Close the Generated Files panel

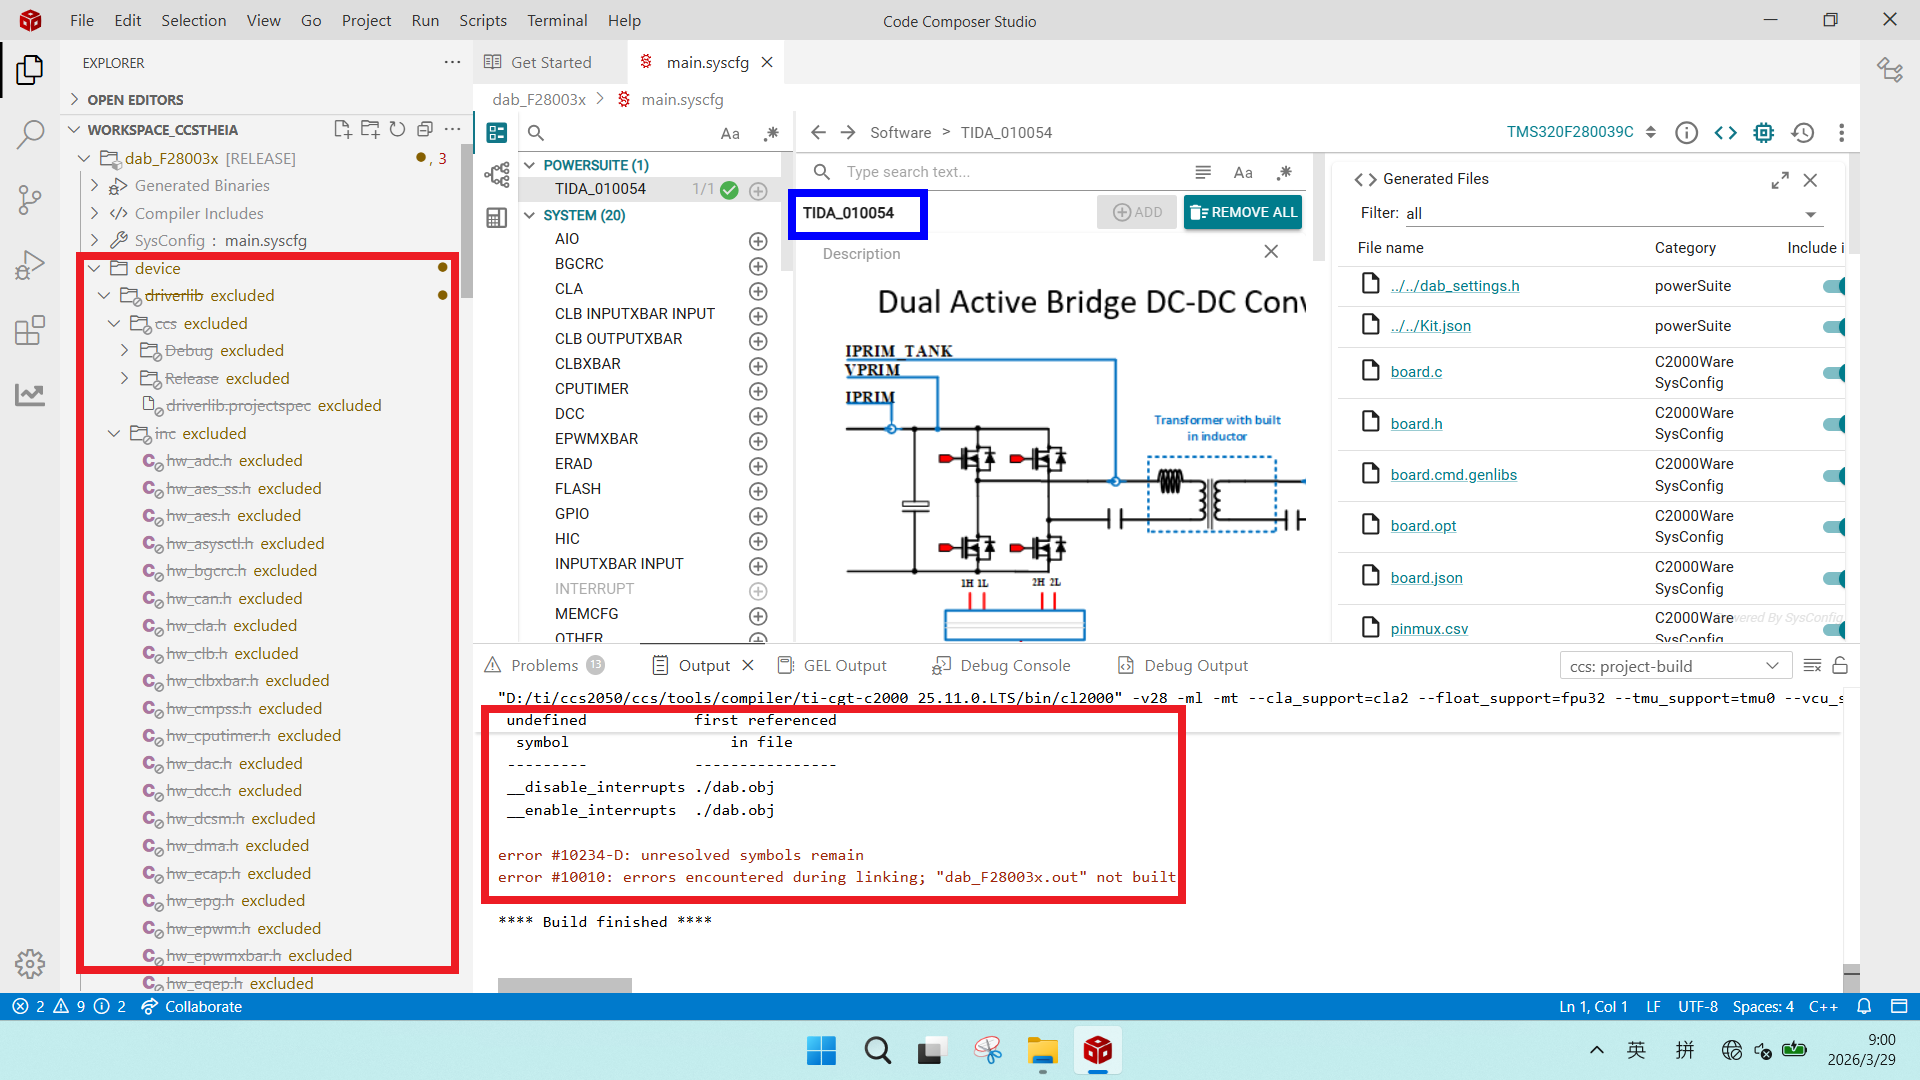[x=1810, y=180]
